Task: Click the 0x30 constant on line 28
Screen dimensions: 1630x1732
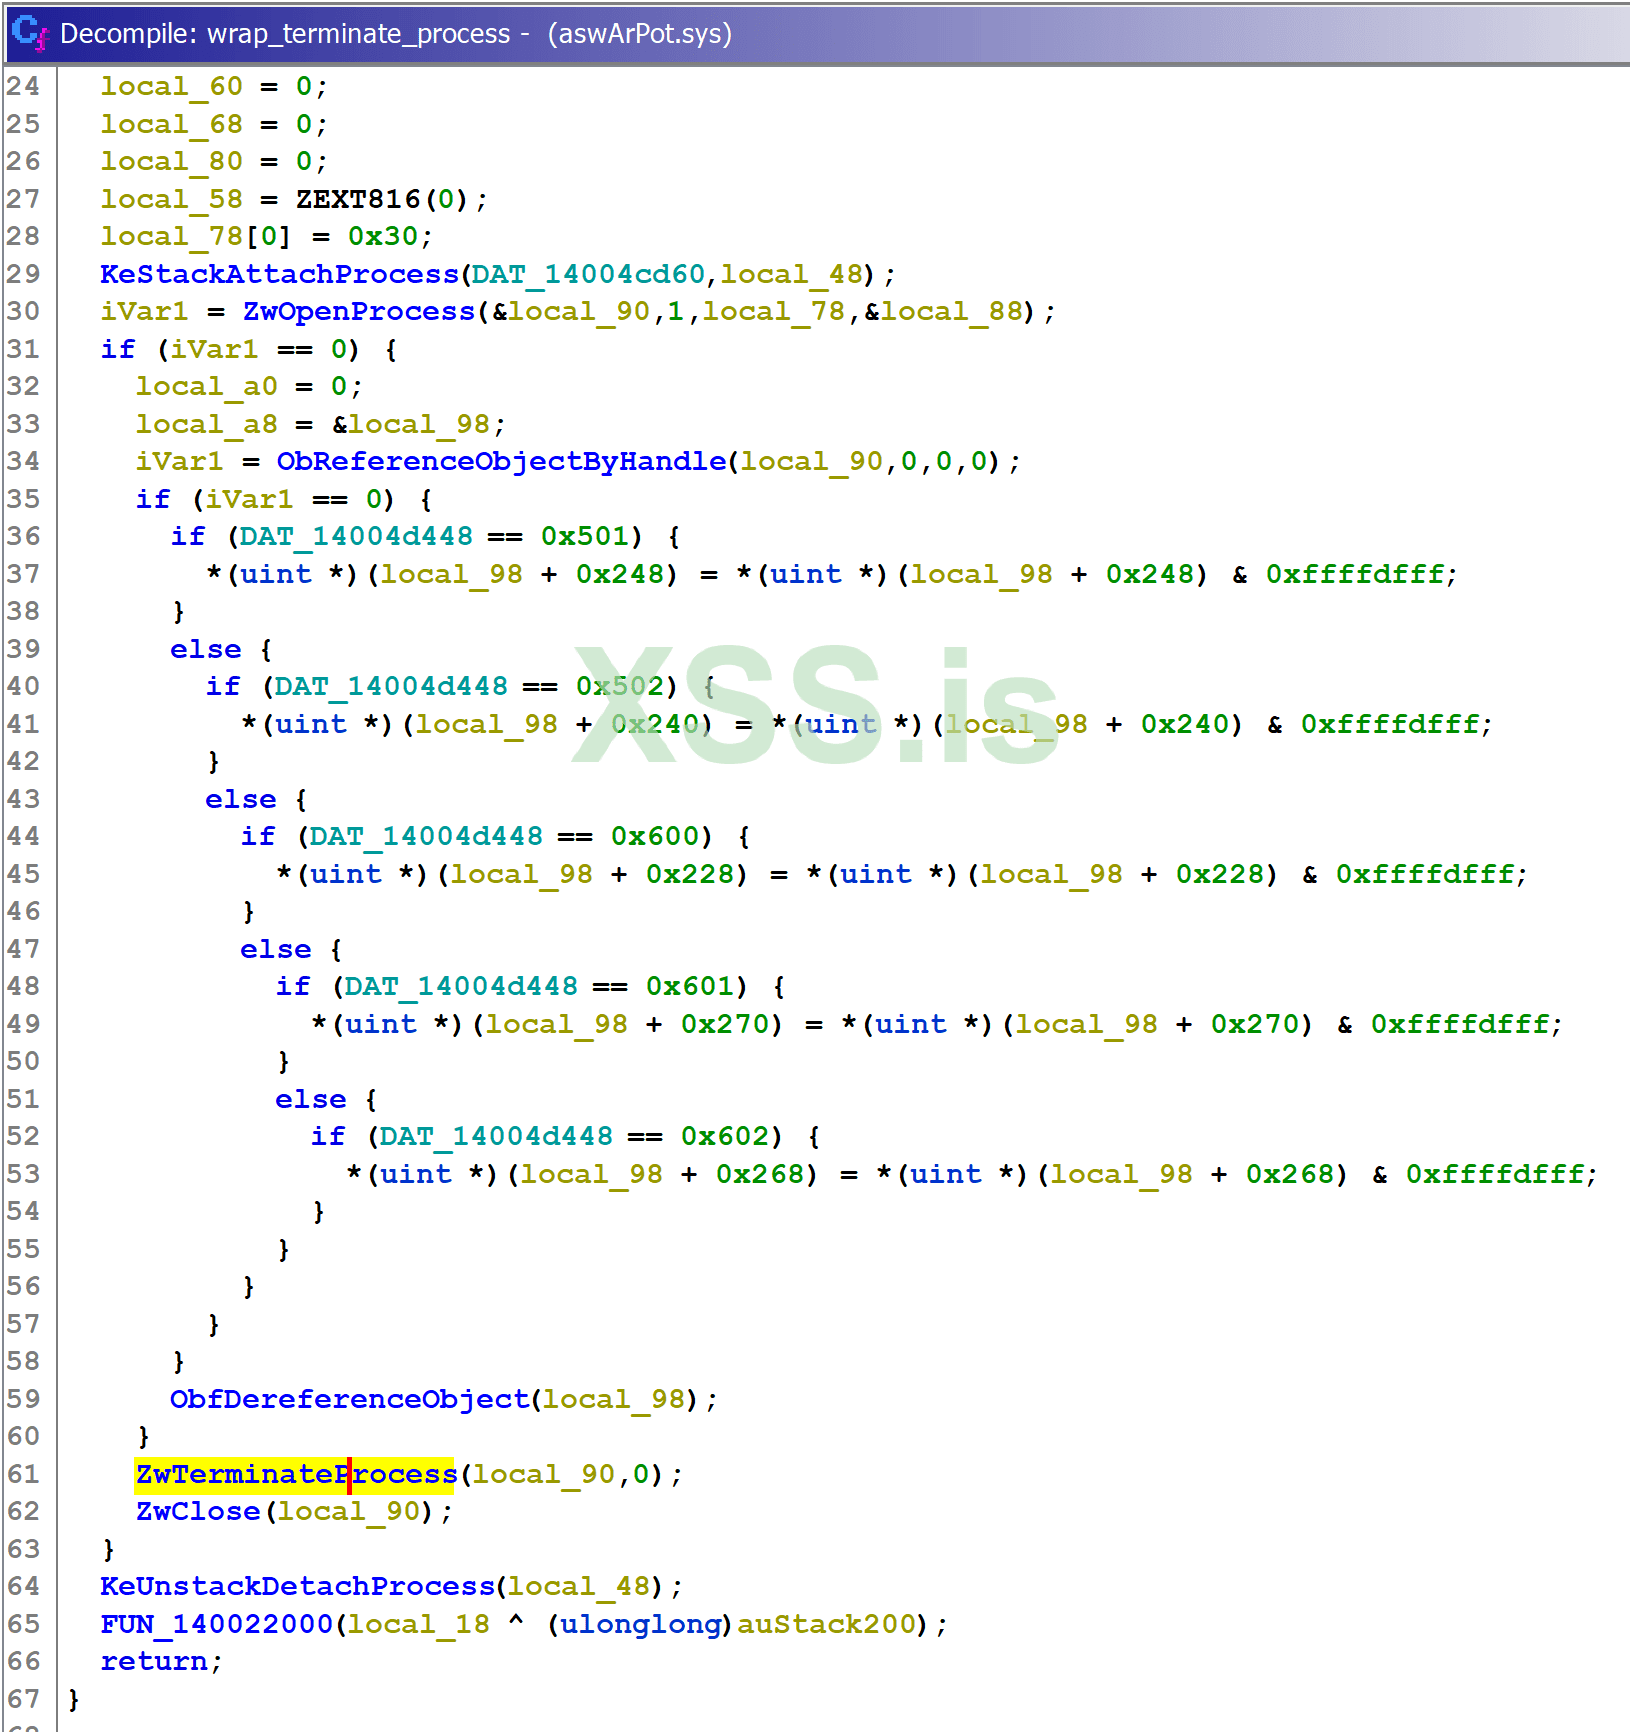Action: click(383, 237)
